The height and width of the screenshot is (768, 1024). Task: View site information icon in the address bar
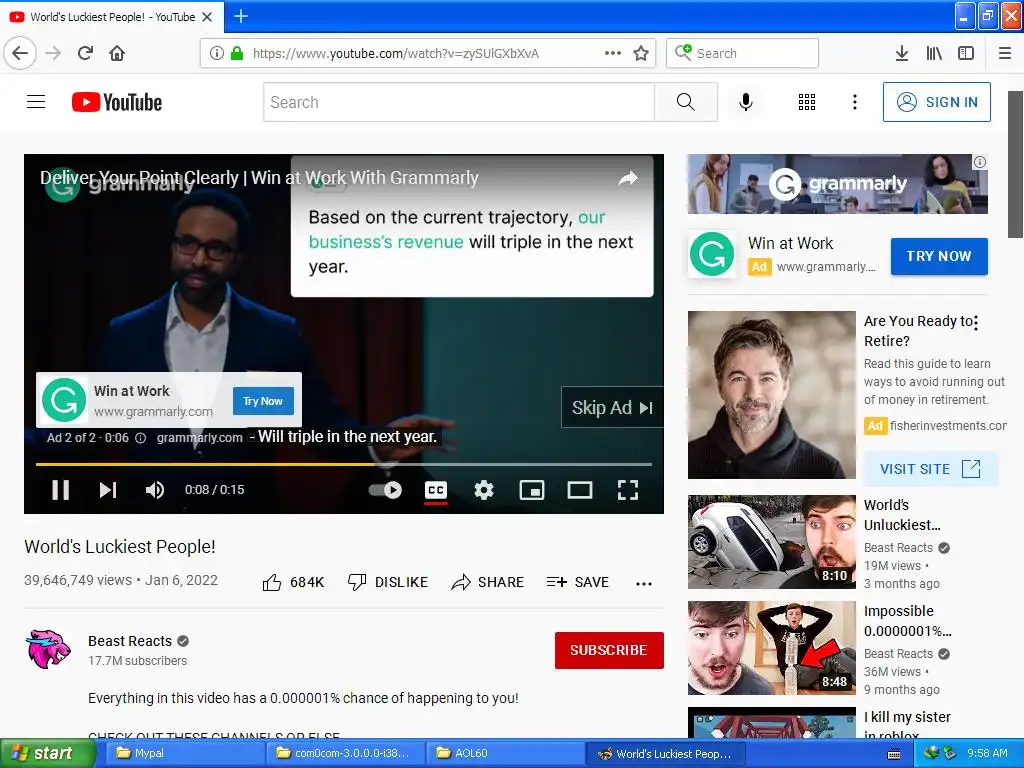(x=217, y=53)
